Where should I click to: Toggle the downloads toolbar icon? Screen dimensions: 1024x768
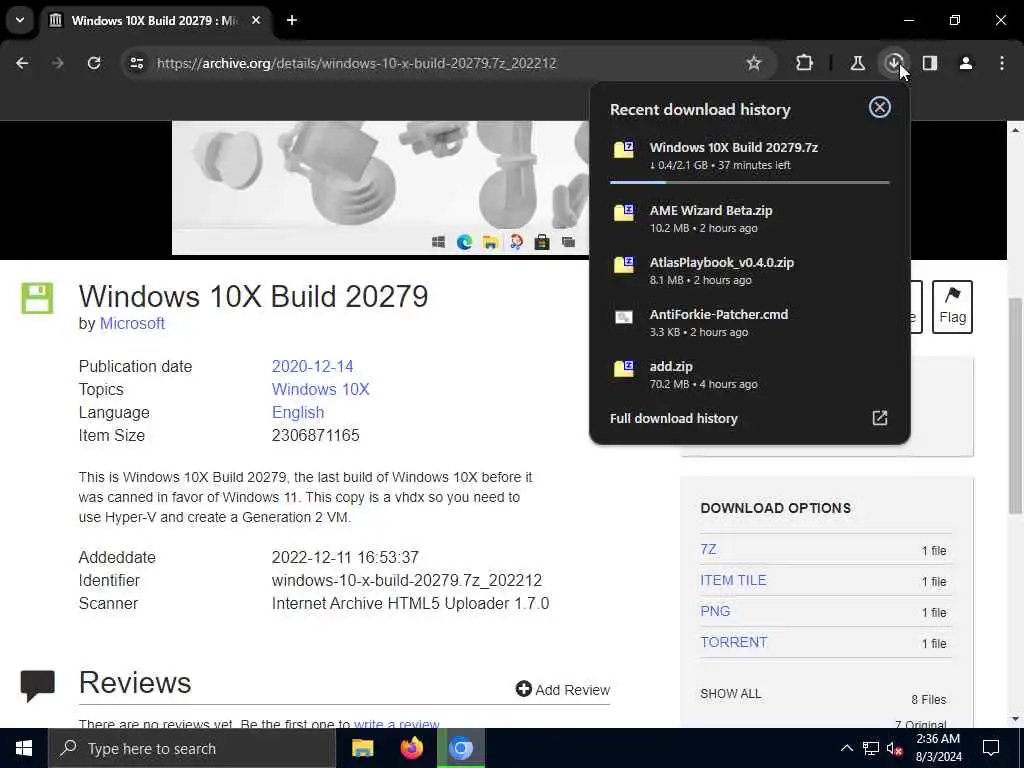pyautogui.click(x=893, y=63)
